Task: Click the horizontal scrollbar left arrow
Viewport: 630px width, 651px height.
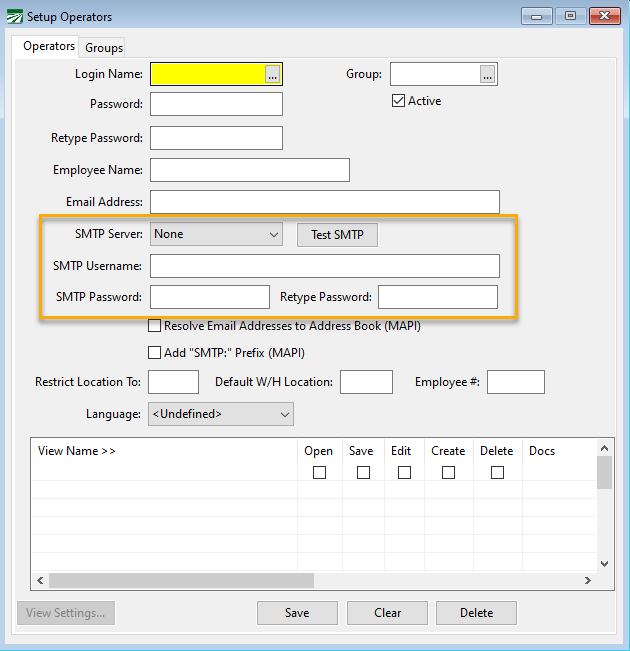Action: click(x=40, y=580)
